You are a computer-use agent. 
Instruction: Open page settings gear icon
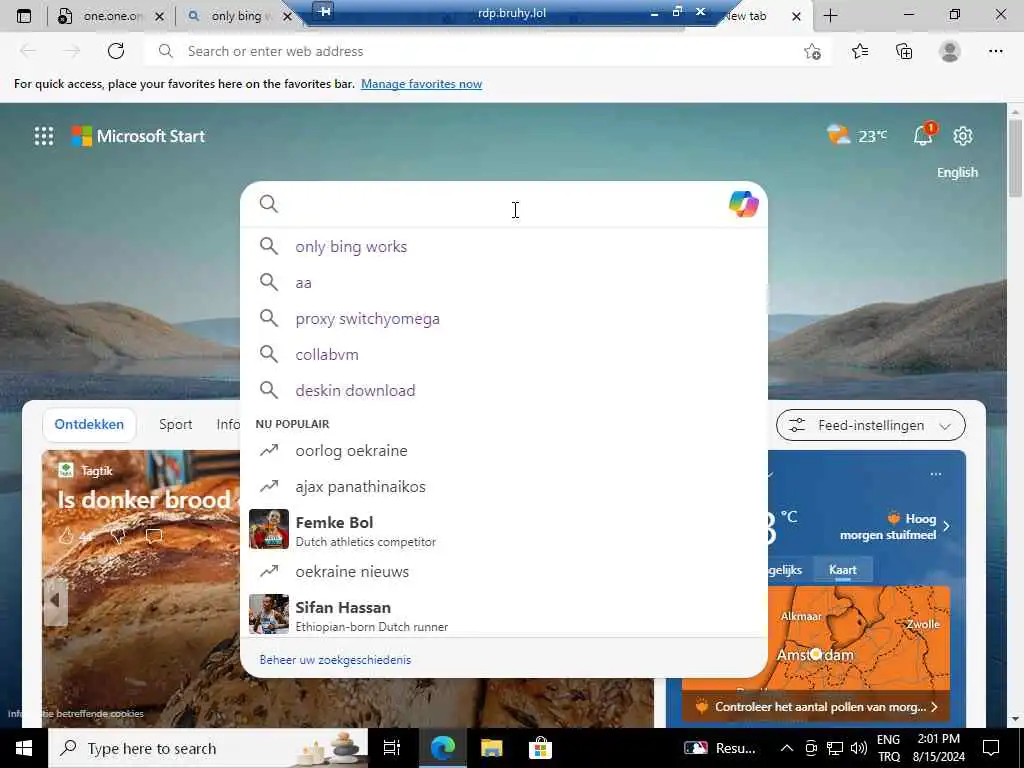tap(963, 136)
